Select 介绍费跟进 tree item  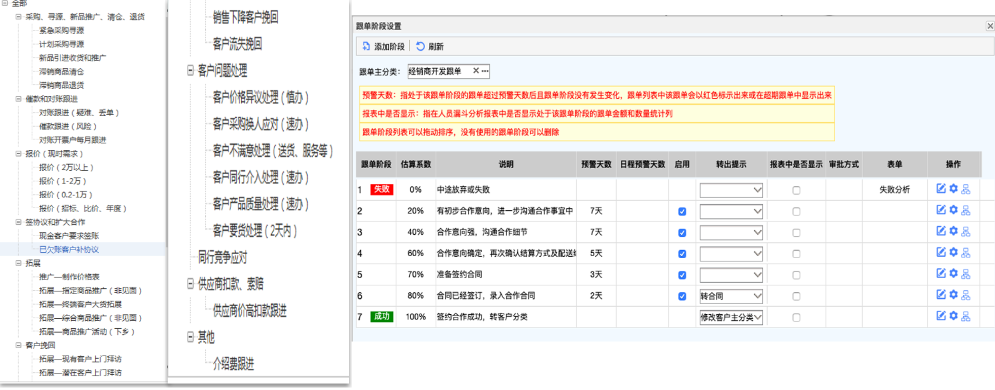[234, 364]
